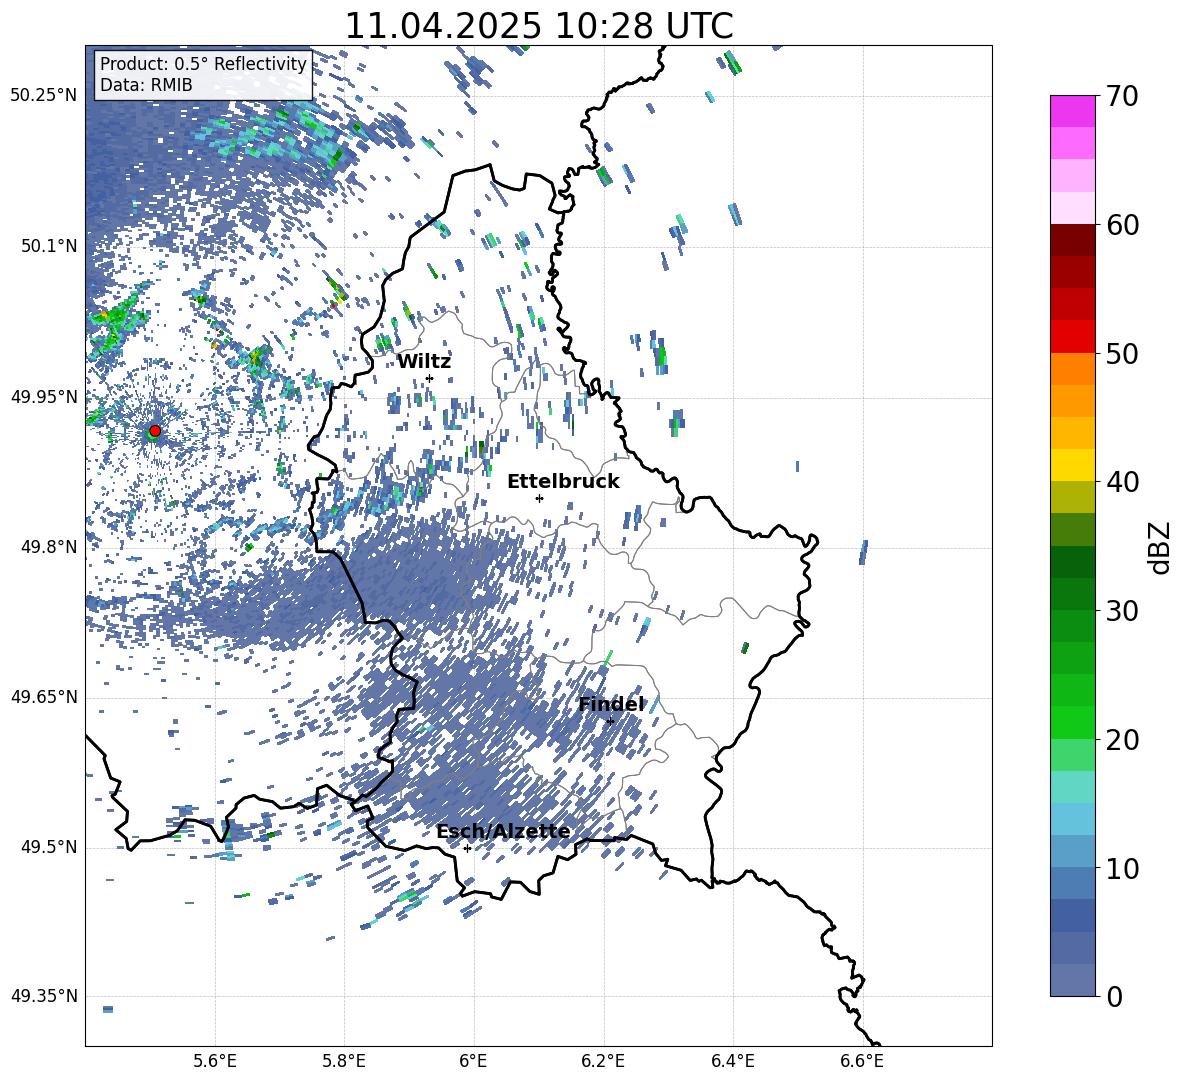This screenshot has height=1081, width=1184.
Task: Click the light blue 10 dBZ colorbar segment
Action: coord(1072,852)
